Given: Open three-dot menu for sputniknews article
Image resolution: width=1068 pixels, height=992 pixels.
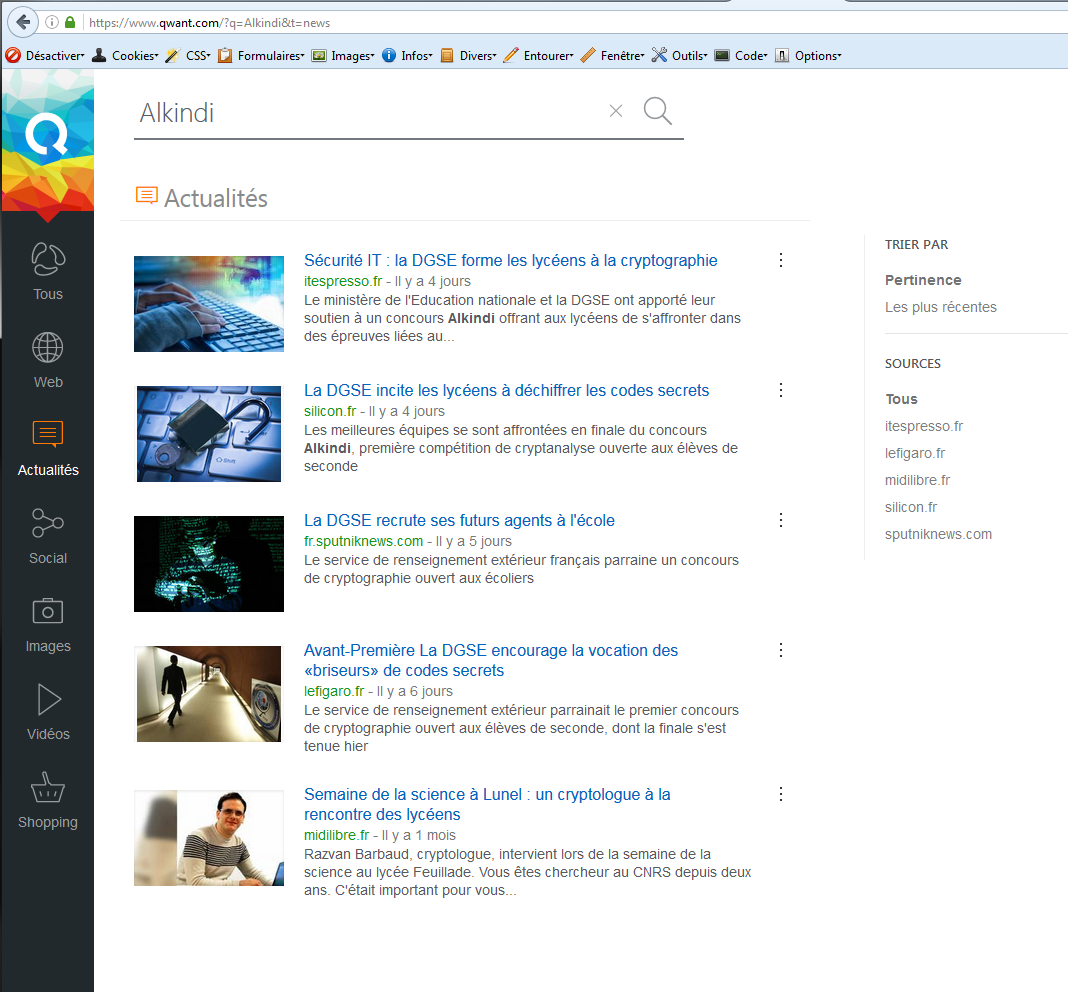Looking at the screenshot, I should 781,520.
